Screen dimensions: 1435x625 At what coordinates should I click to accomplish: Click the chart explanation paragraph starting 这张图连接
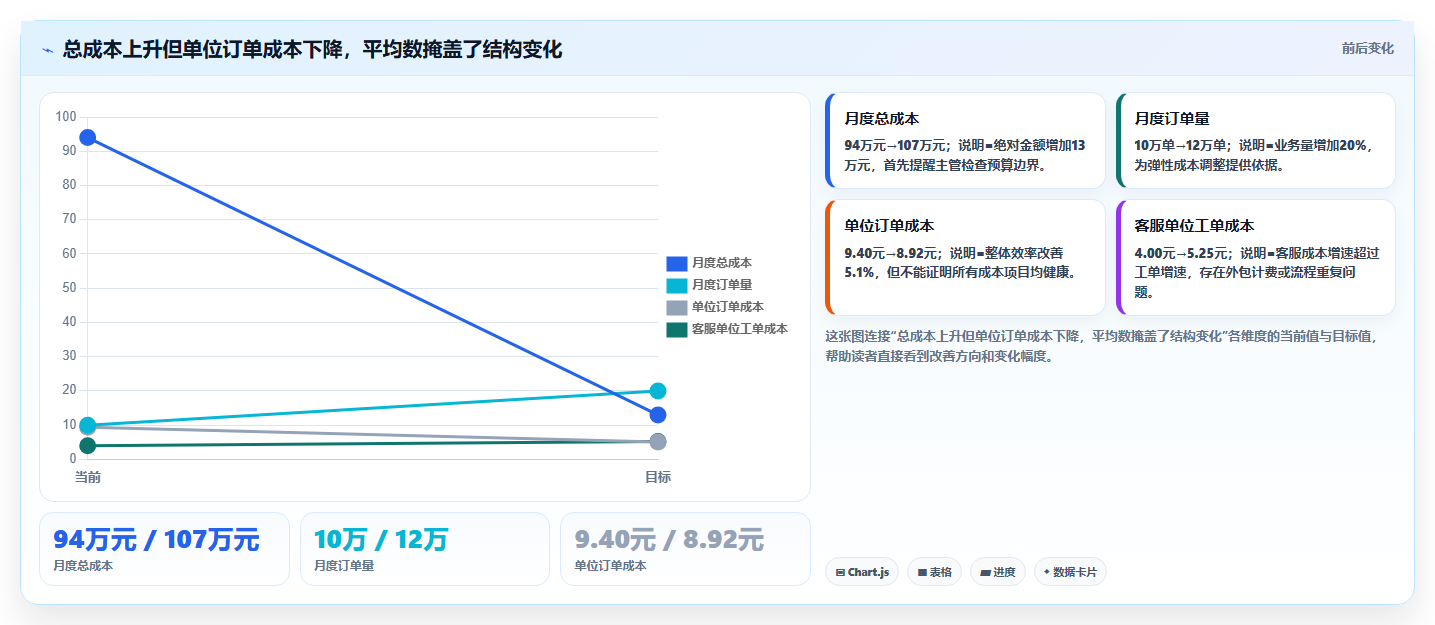1102,346
